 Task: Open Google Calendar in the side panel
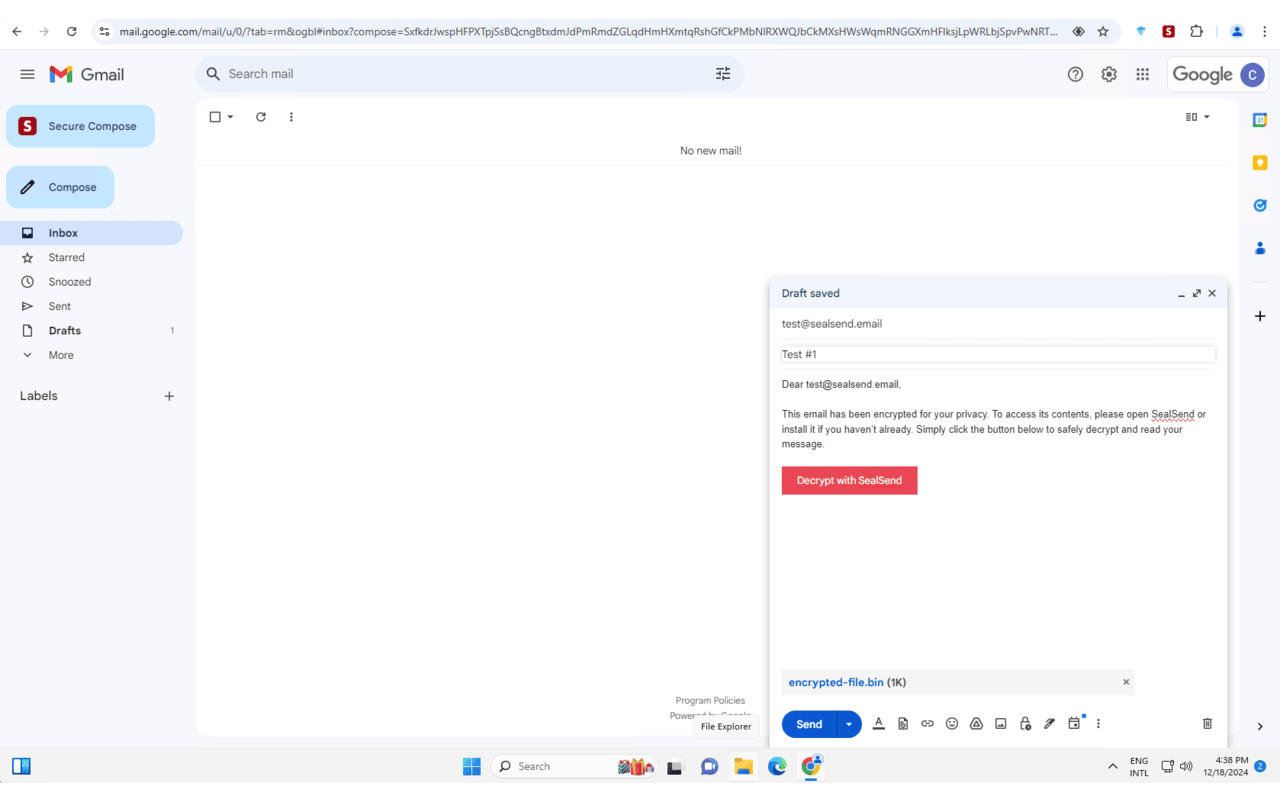(1260, 119)
